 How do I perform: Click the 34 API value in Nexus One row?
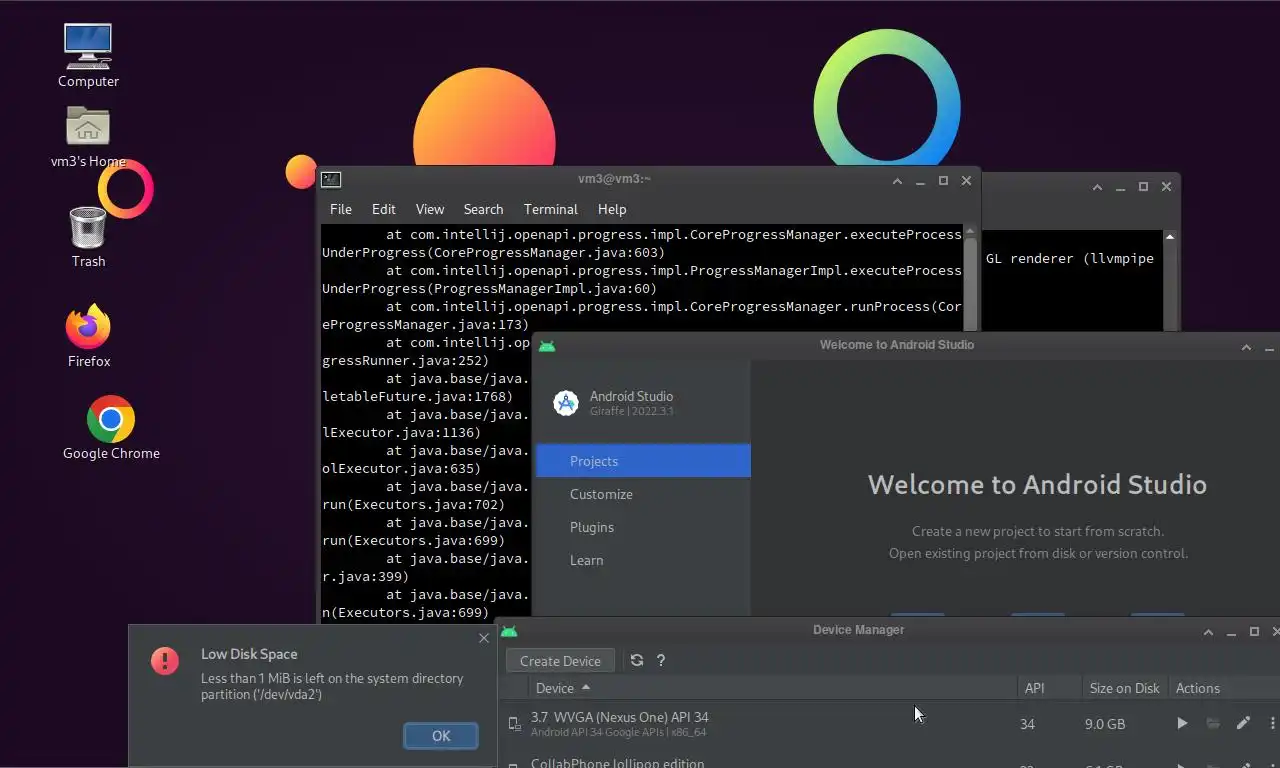1027,724
